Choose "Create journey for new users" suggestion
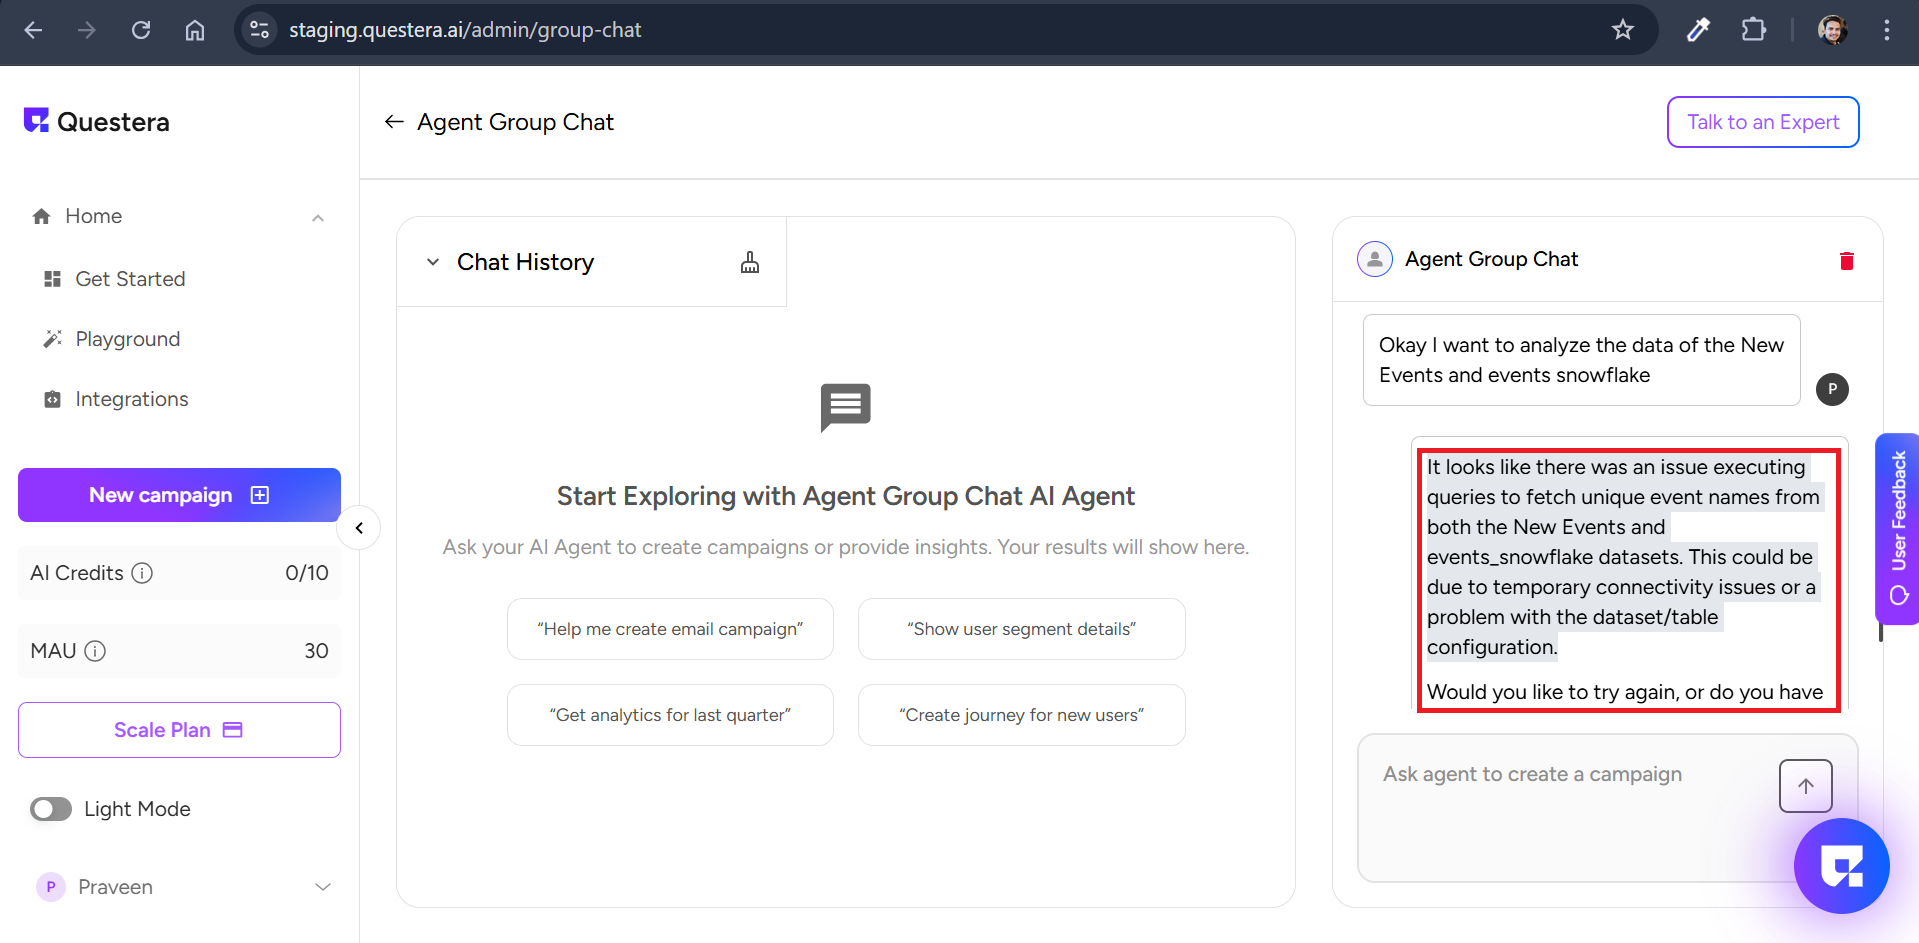The width and height of the screenshot is (1919, 943). pos(1022,715)
